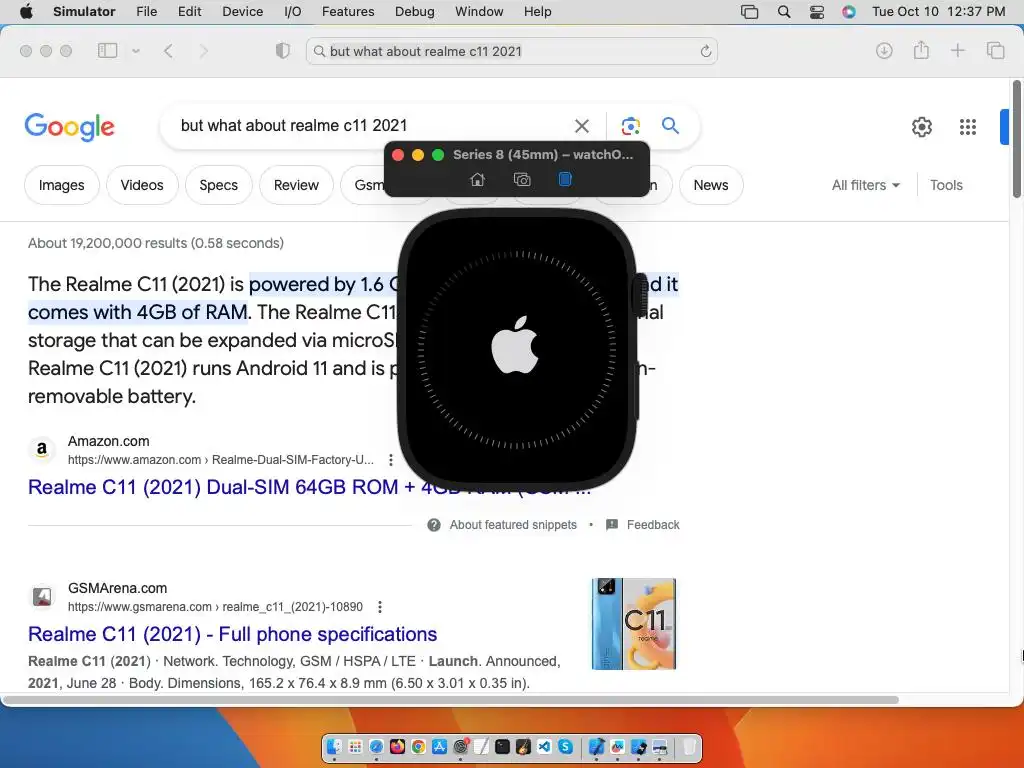Open Launchpad from the Dock
This screenshot has height=768, width=1024.
tap(355, 746)
